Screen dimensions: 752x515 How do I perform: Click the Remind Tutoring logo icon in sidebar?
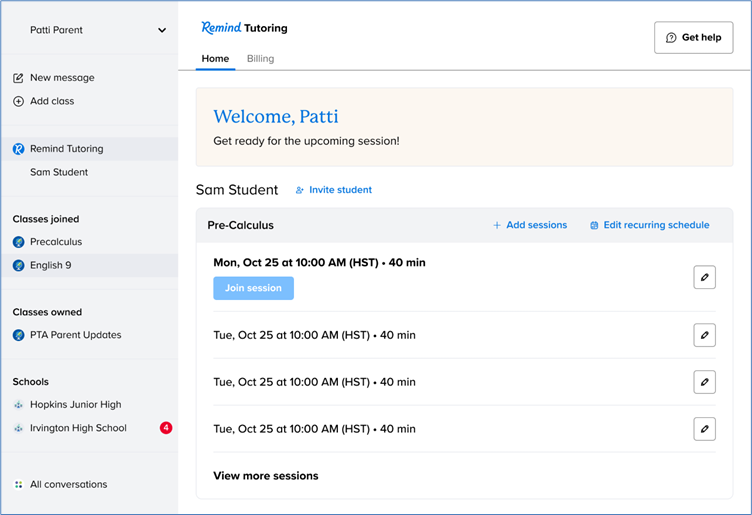(x=18, y=149)
